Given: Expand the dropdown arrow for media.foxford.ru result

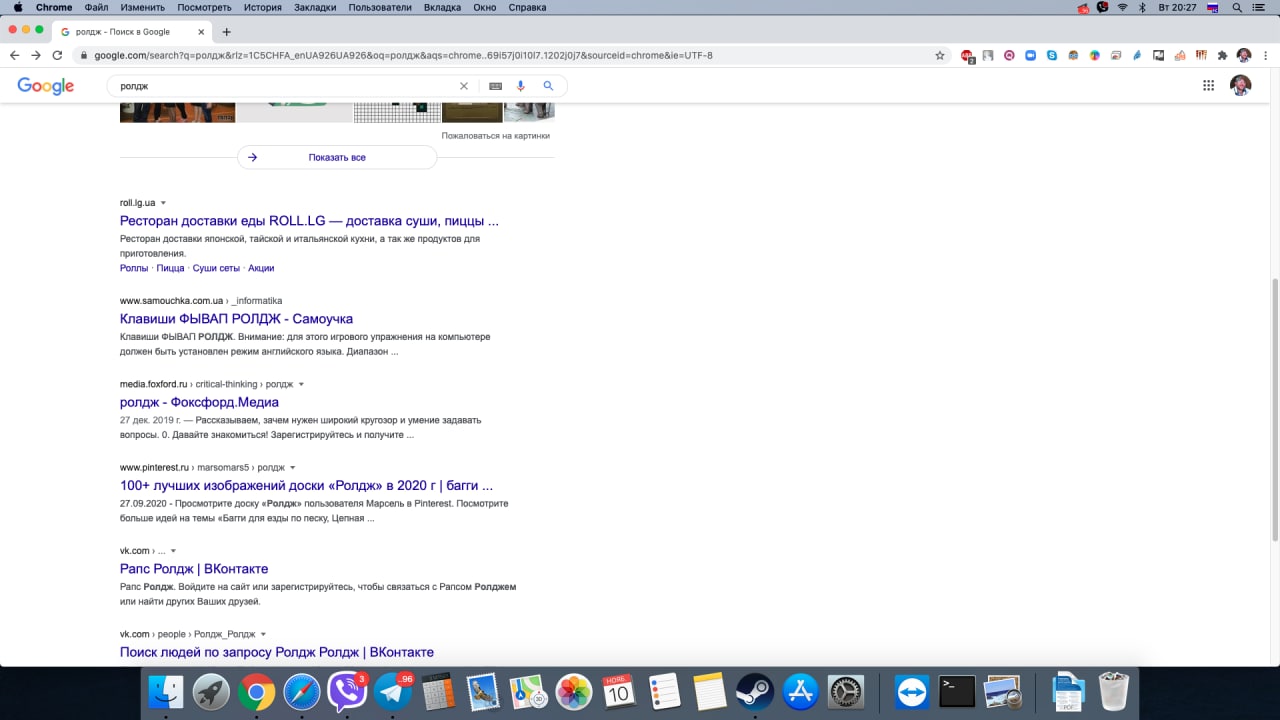Looking at the screenshot, I should 301,384.
